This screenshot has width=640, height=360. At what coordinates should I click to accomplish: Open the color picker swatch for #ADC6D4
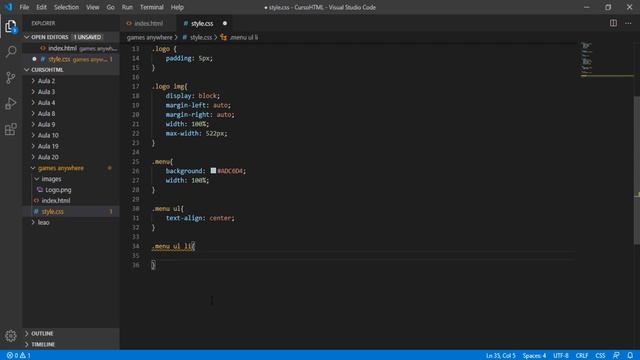pos(213,171)
